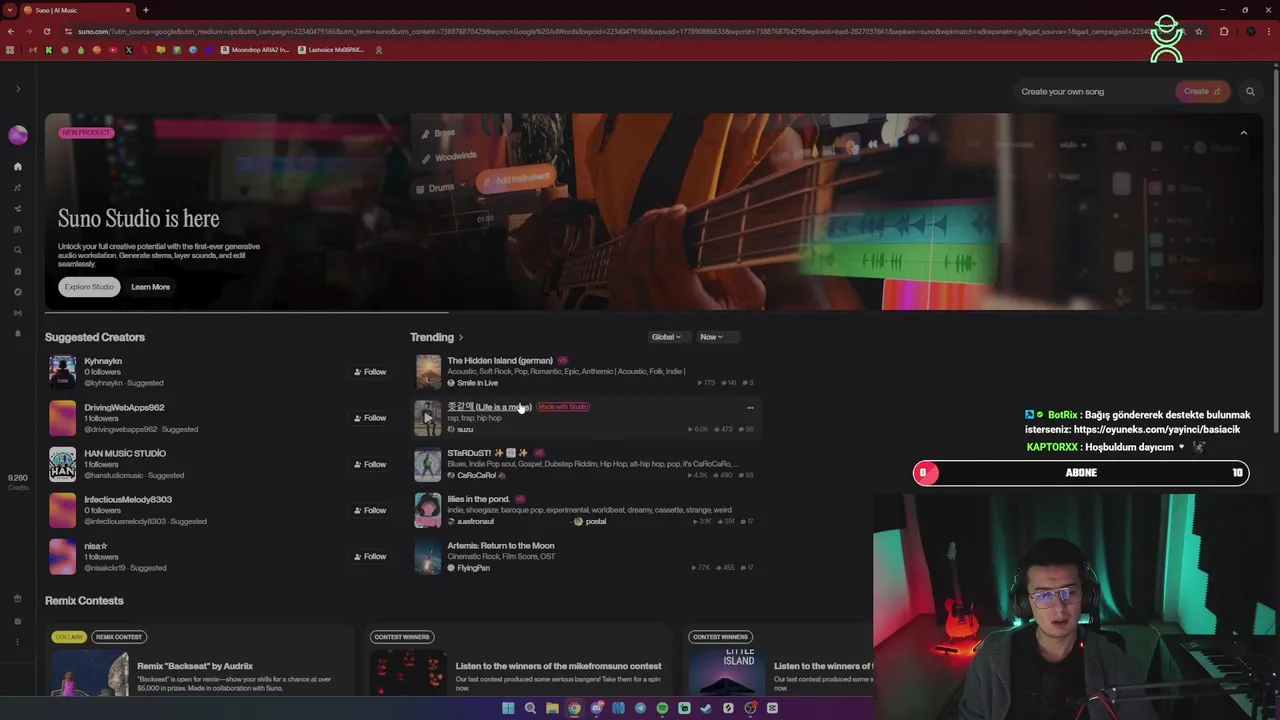Viewport: 1280px width, 720px height.
Task: Click 'Made with Studio' tag
Action: click(x=563, y=407)
